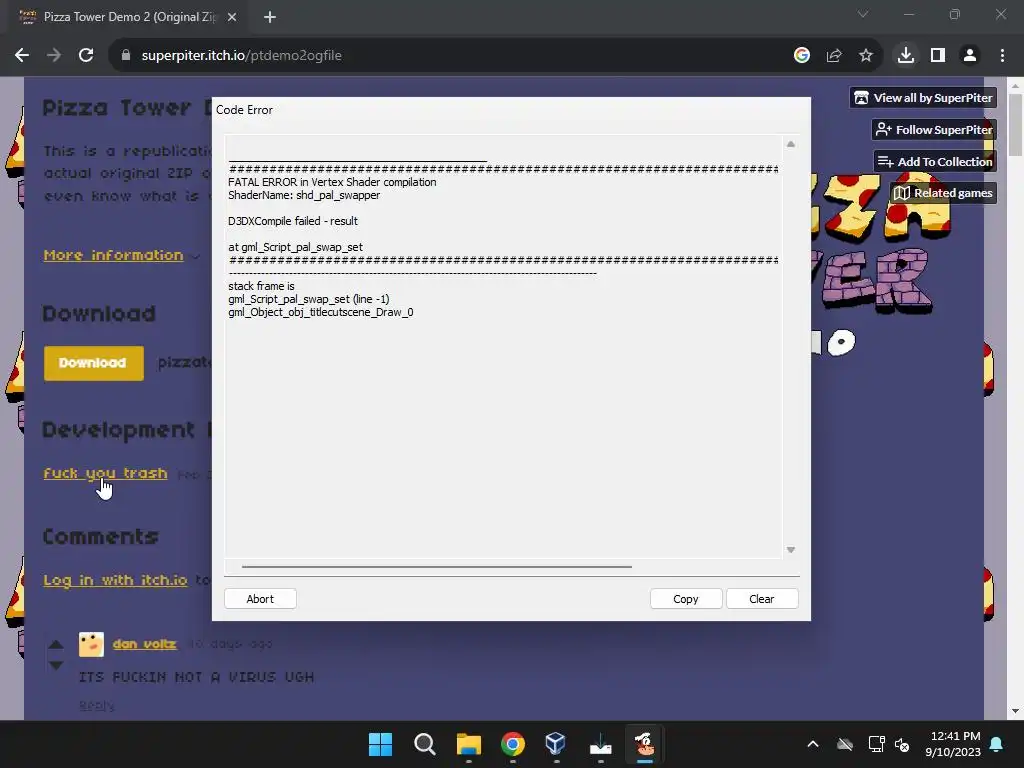Open network status tray icon
Screen dimensions: 1024x768
coord(876,744)
